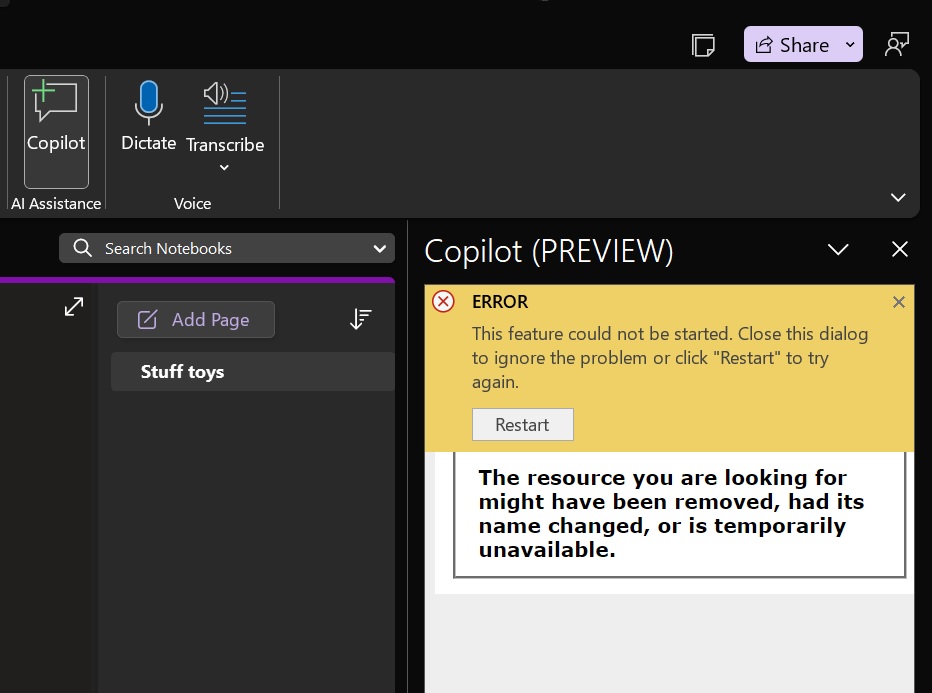Collapse the ribbon using the bottom-right chevron
The image size is (932, 693).
898,197
